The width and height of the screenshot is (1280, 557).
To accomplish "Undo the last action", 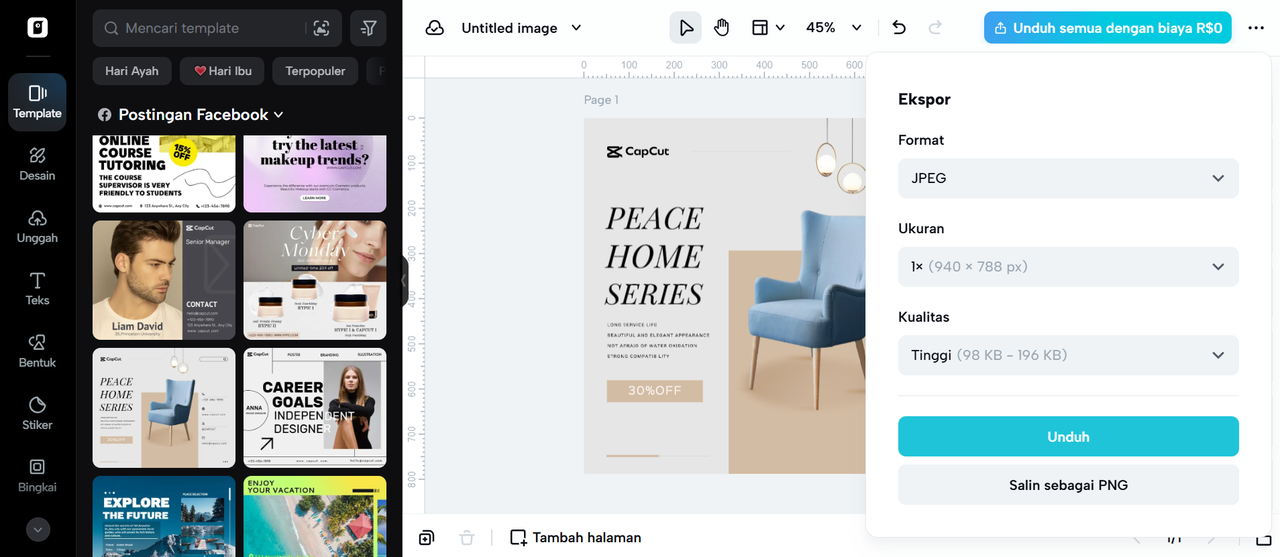I will coord(899,28).
